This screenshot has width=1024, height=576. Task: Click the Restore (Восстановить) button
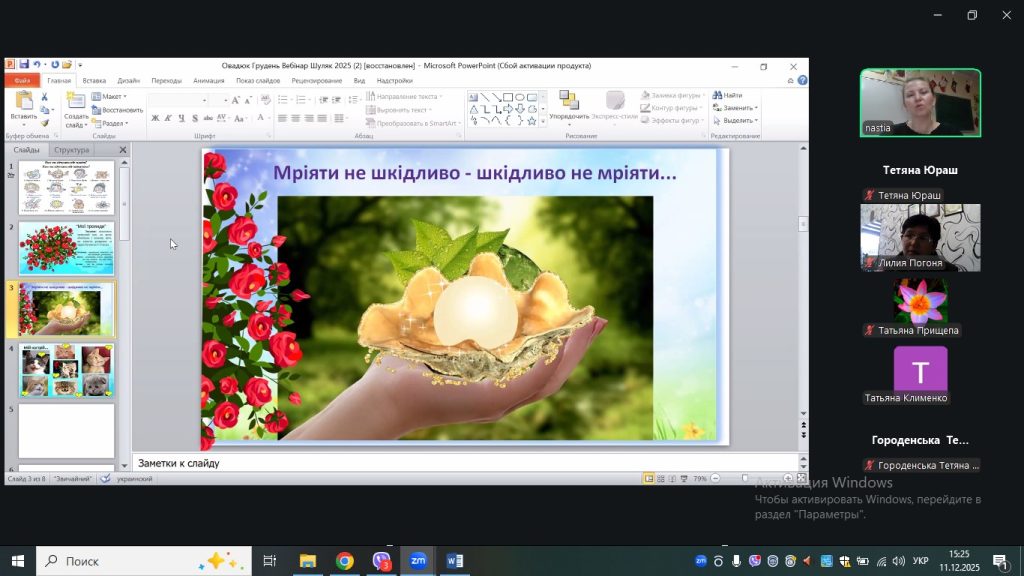[x=119, y=110]
